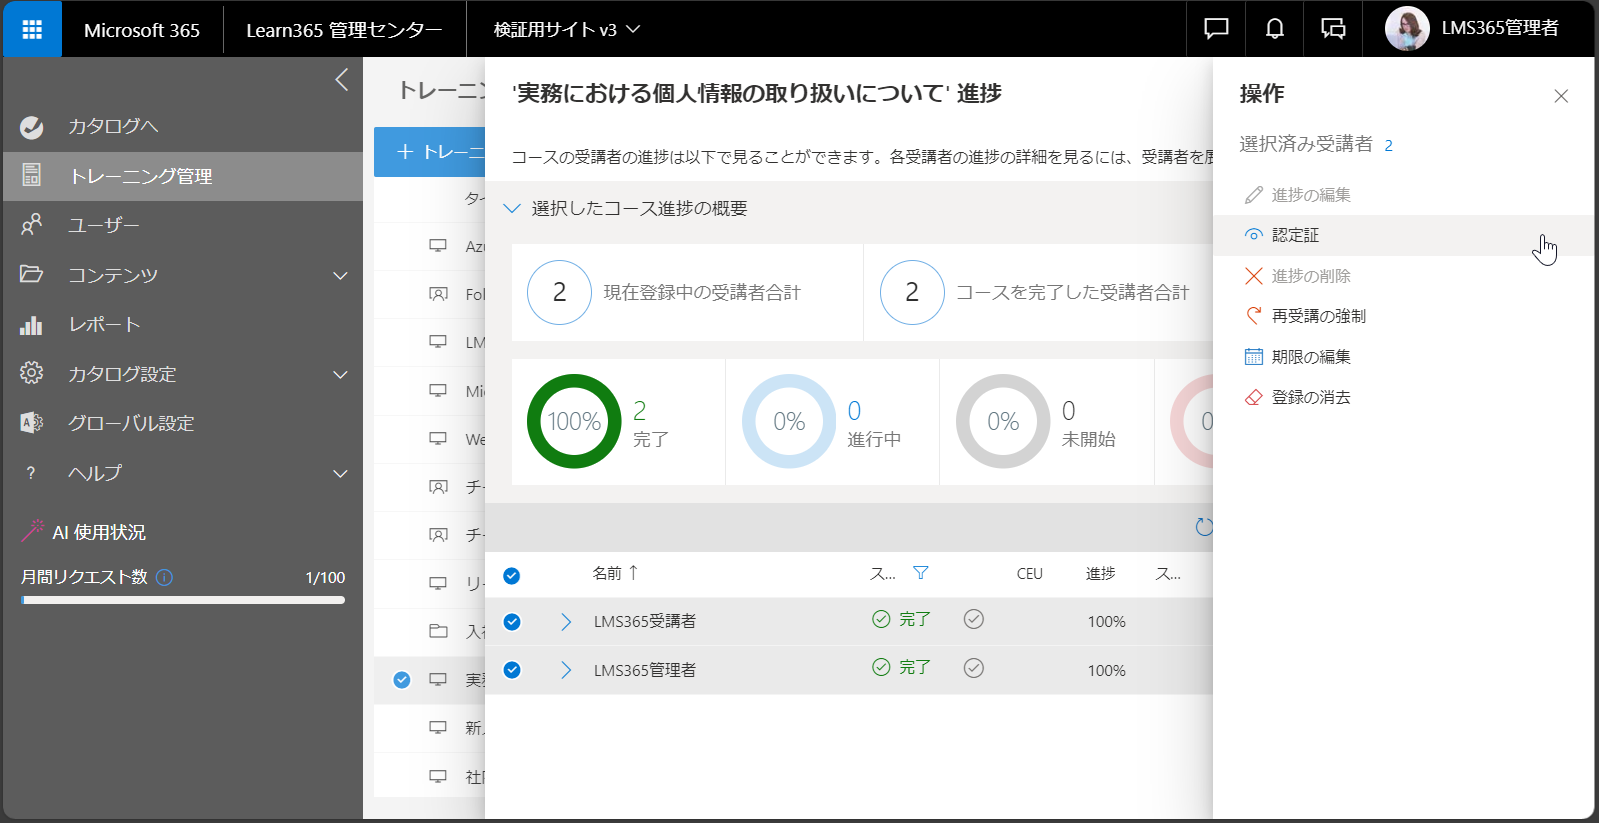Viewport: 1599px width, 823px height.
Task: Click 100% progress value for LMS365受講者
Action: (1106, 622)
